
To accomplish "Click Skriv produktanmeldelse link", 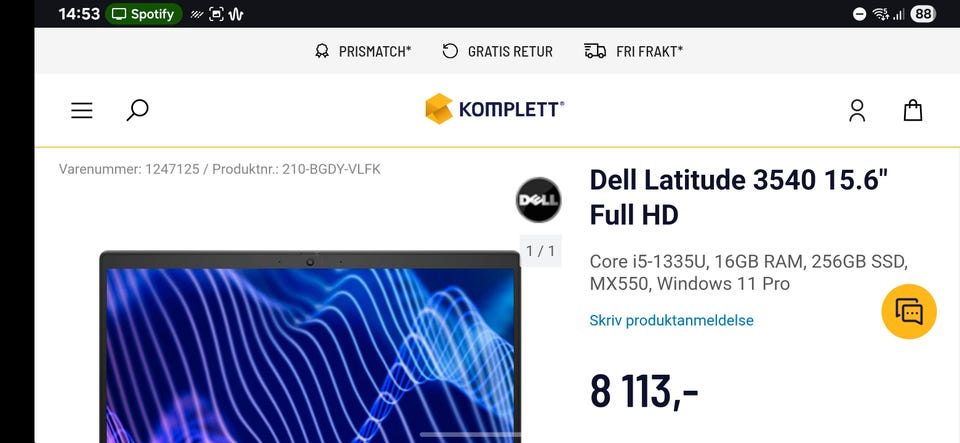I will point(671,320).
